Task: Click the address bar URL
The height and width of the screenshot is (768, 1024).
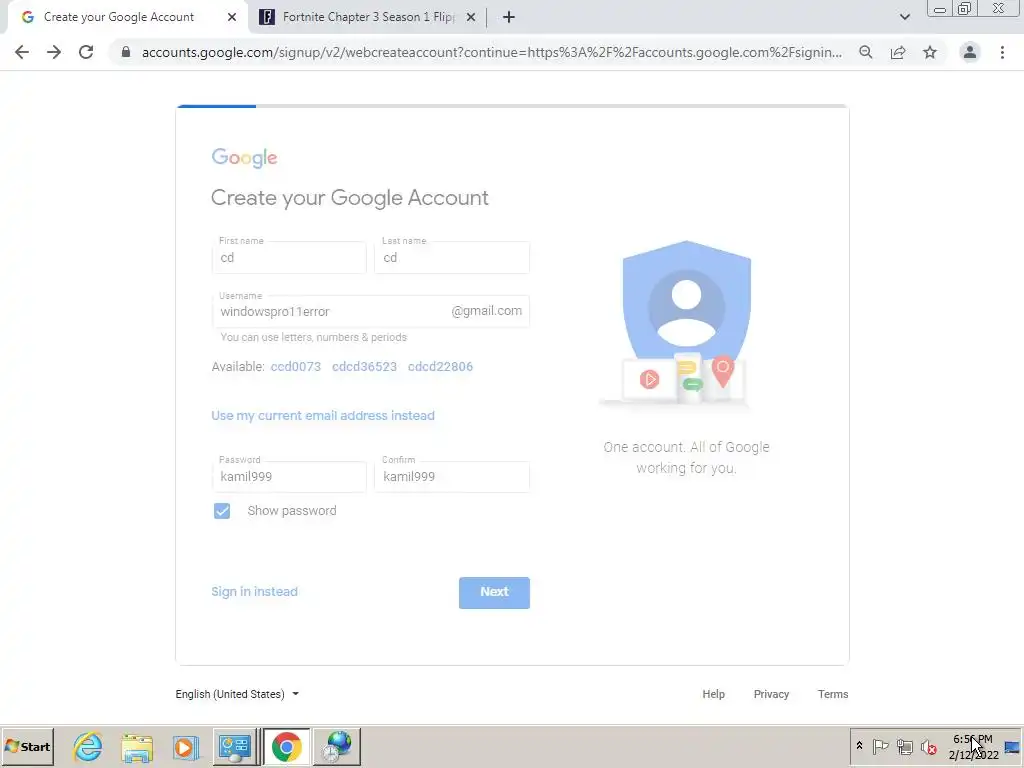Action: point(491,52)
